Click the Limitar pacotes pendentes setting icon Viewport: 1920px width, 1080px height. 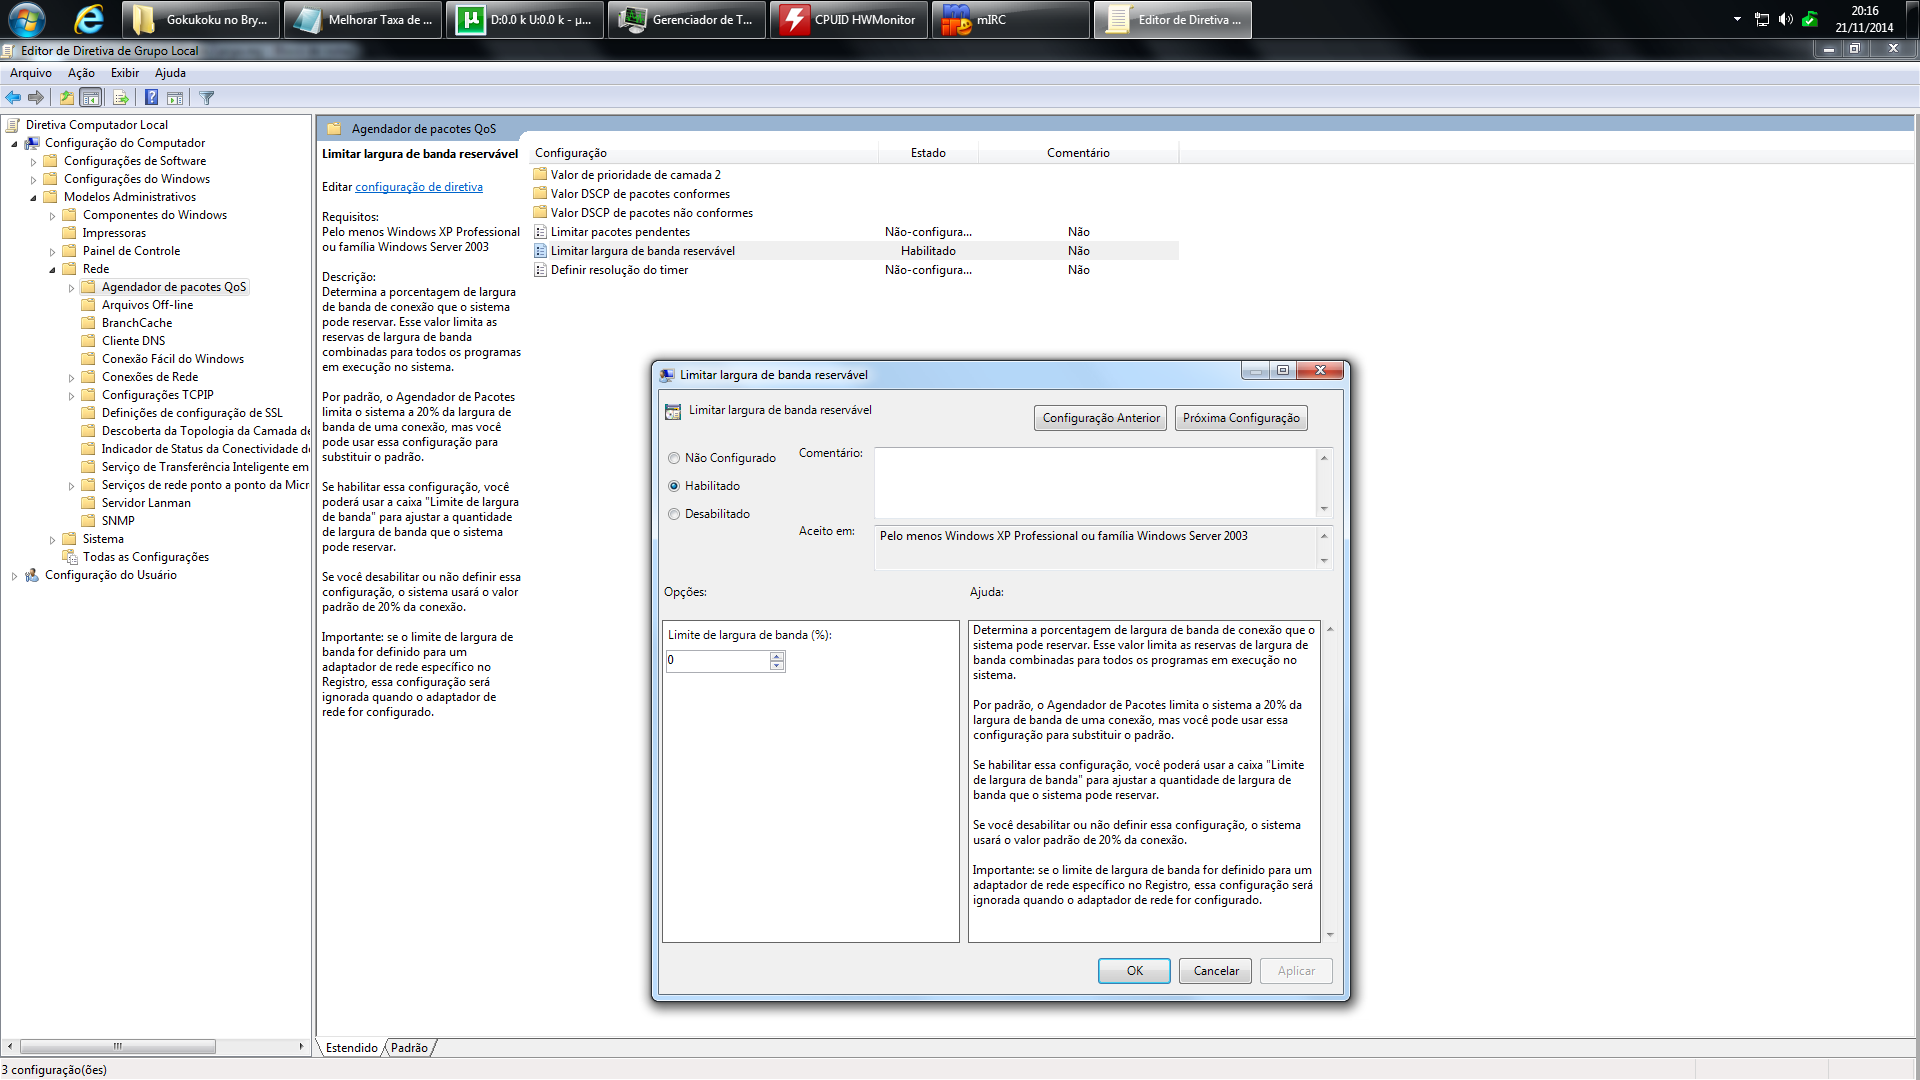[x=540, y=232]
